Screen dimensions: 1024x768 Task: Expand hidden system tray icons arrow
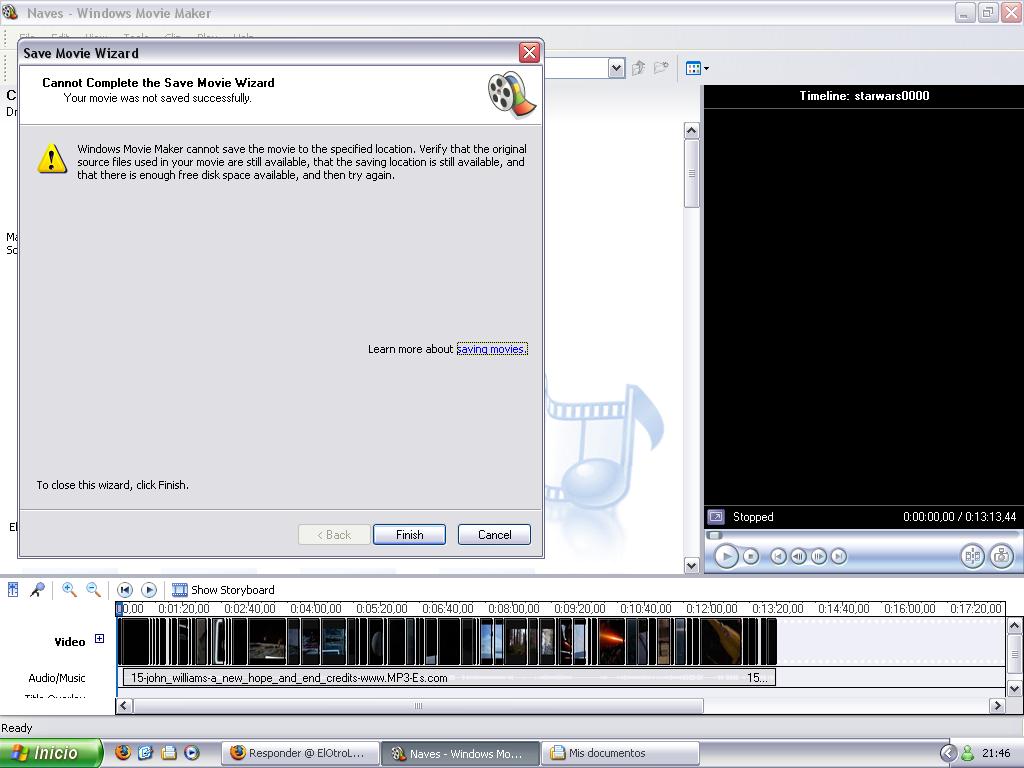[948, 753]
